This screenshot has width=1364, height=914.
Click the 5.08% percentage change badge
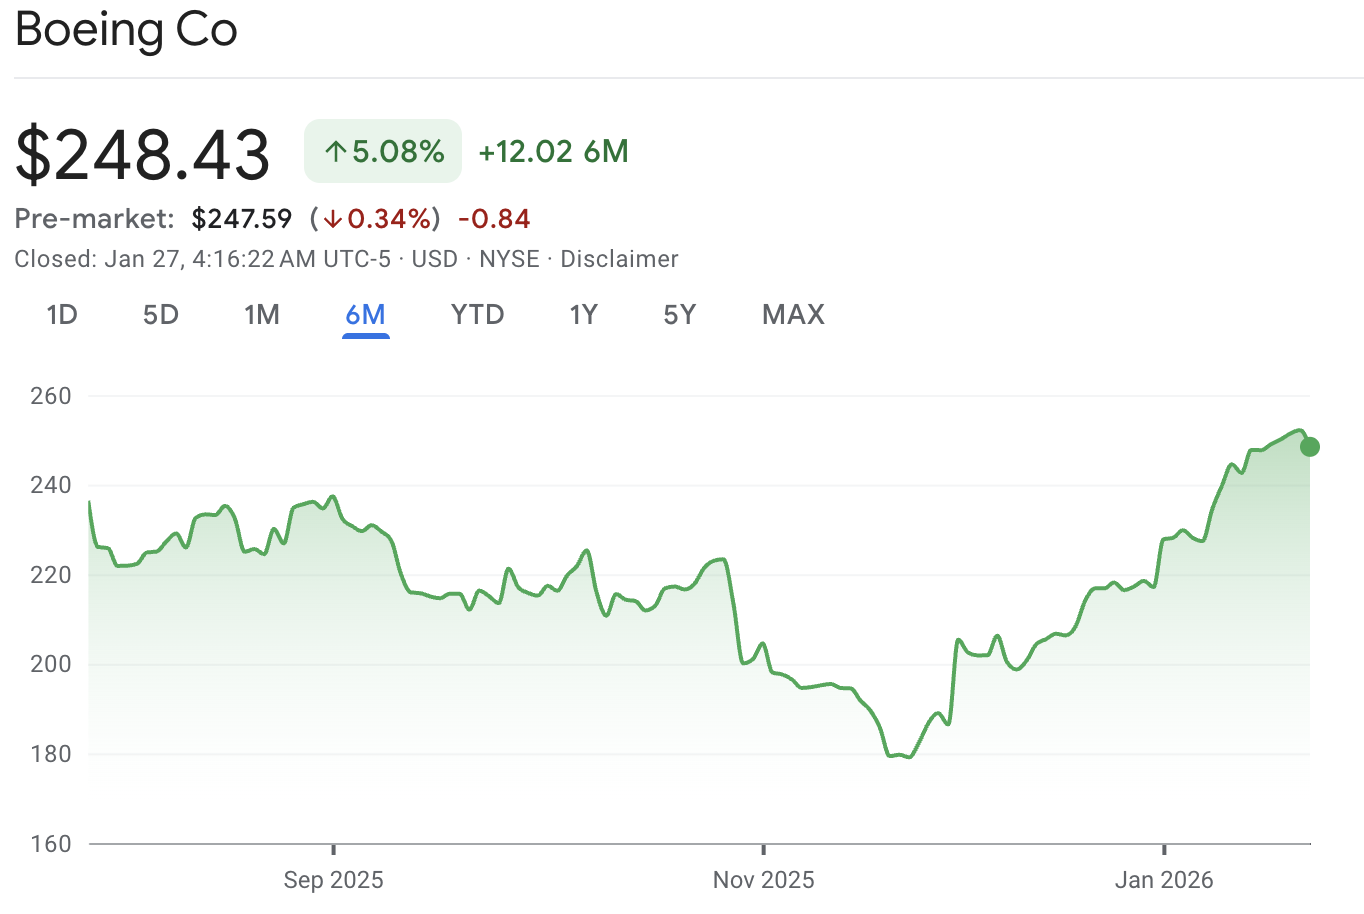[x=383, y=151]
